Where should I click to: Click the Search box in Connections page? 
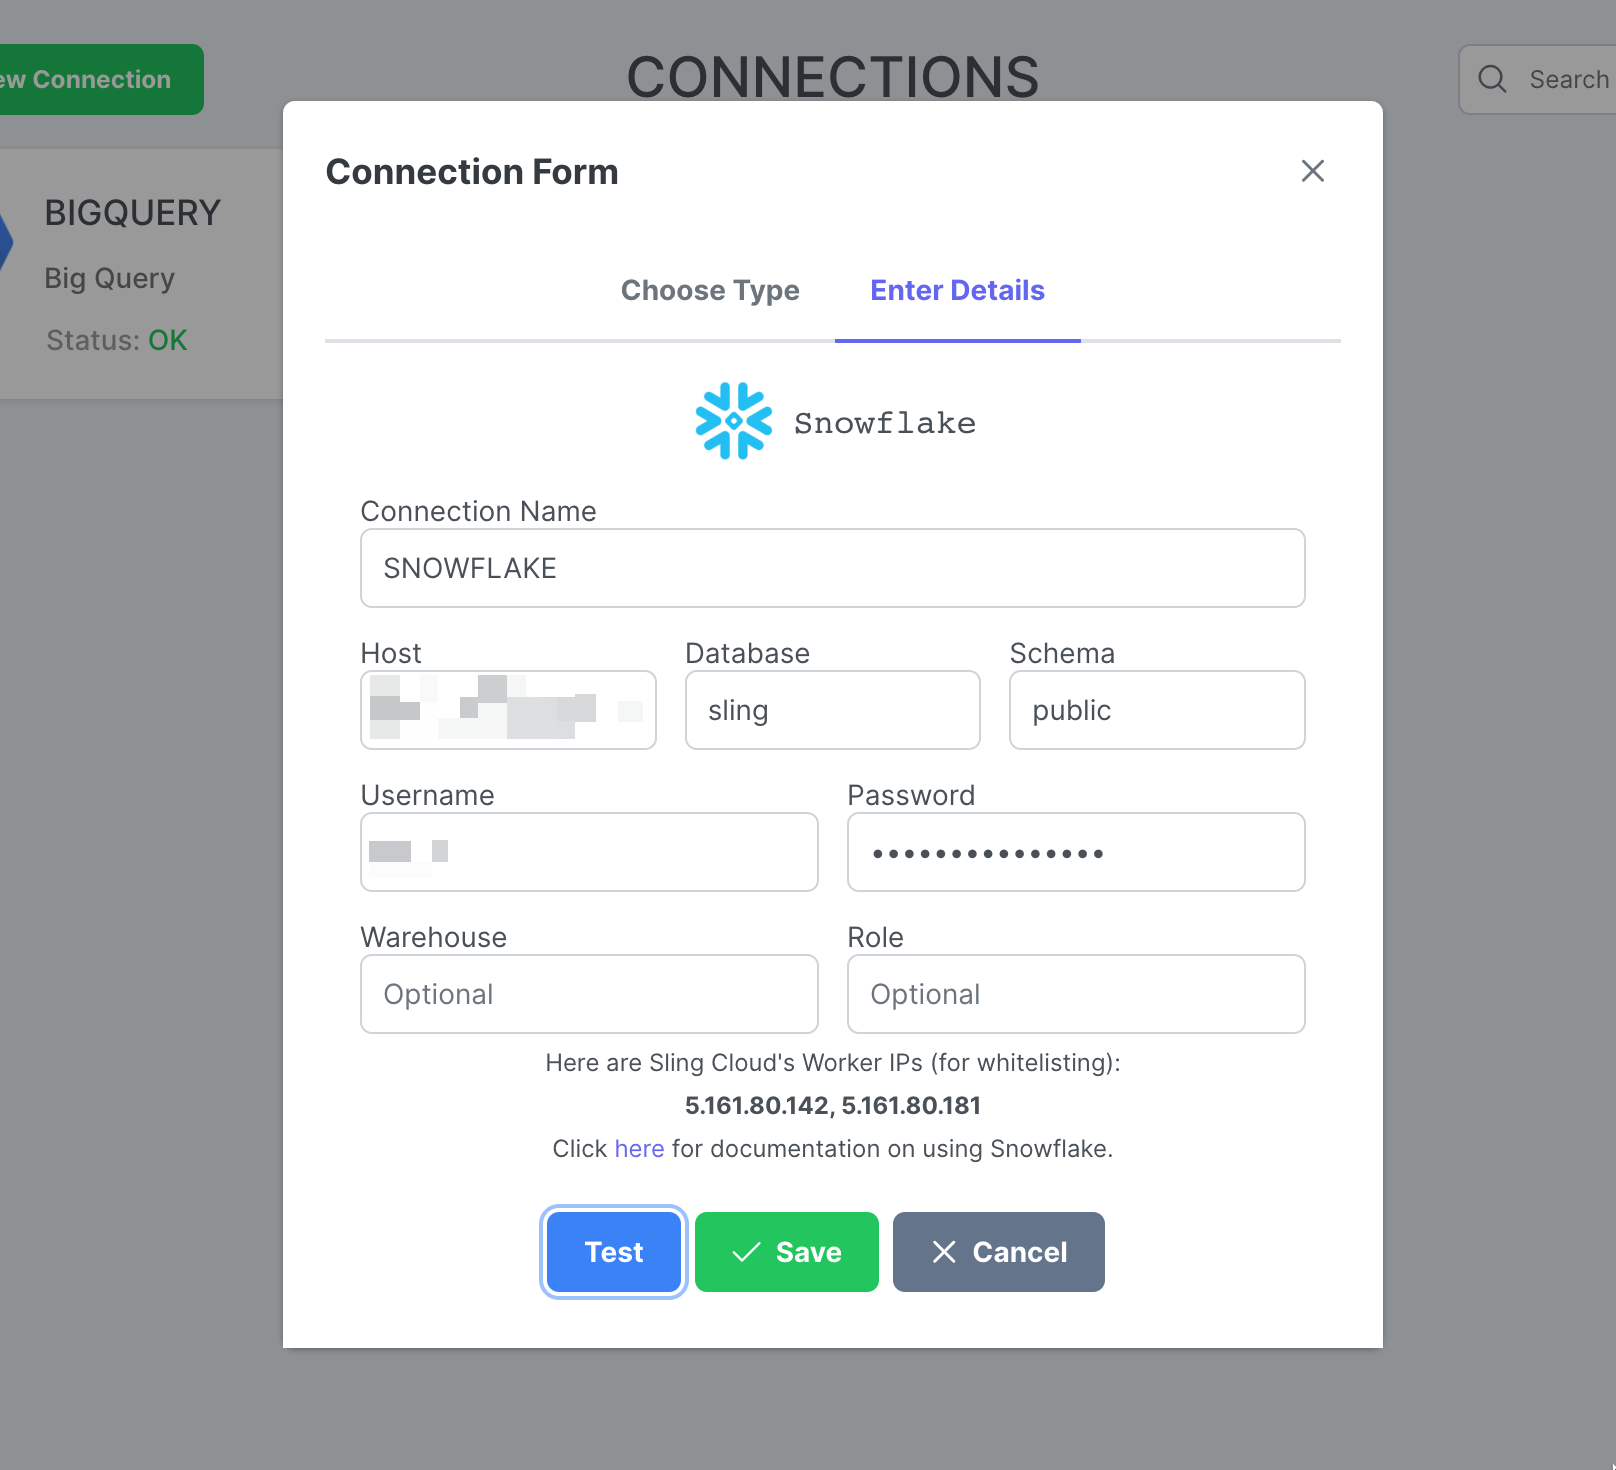[x=1537, y=79]
